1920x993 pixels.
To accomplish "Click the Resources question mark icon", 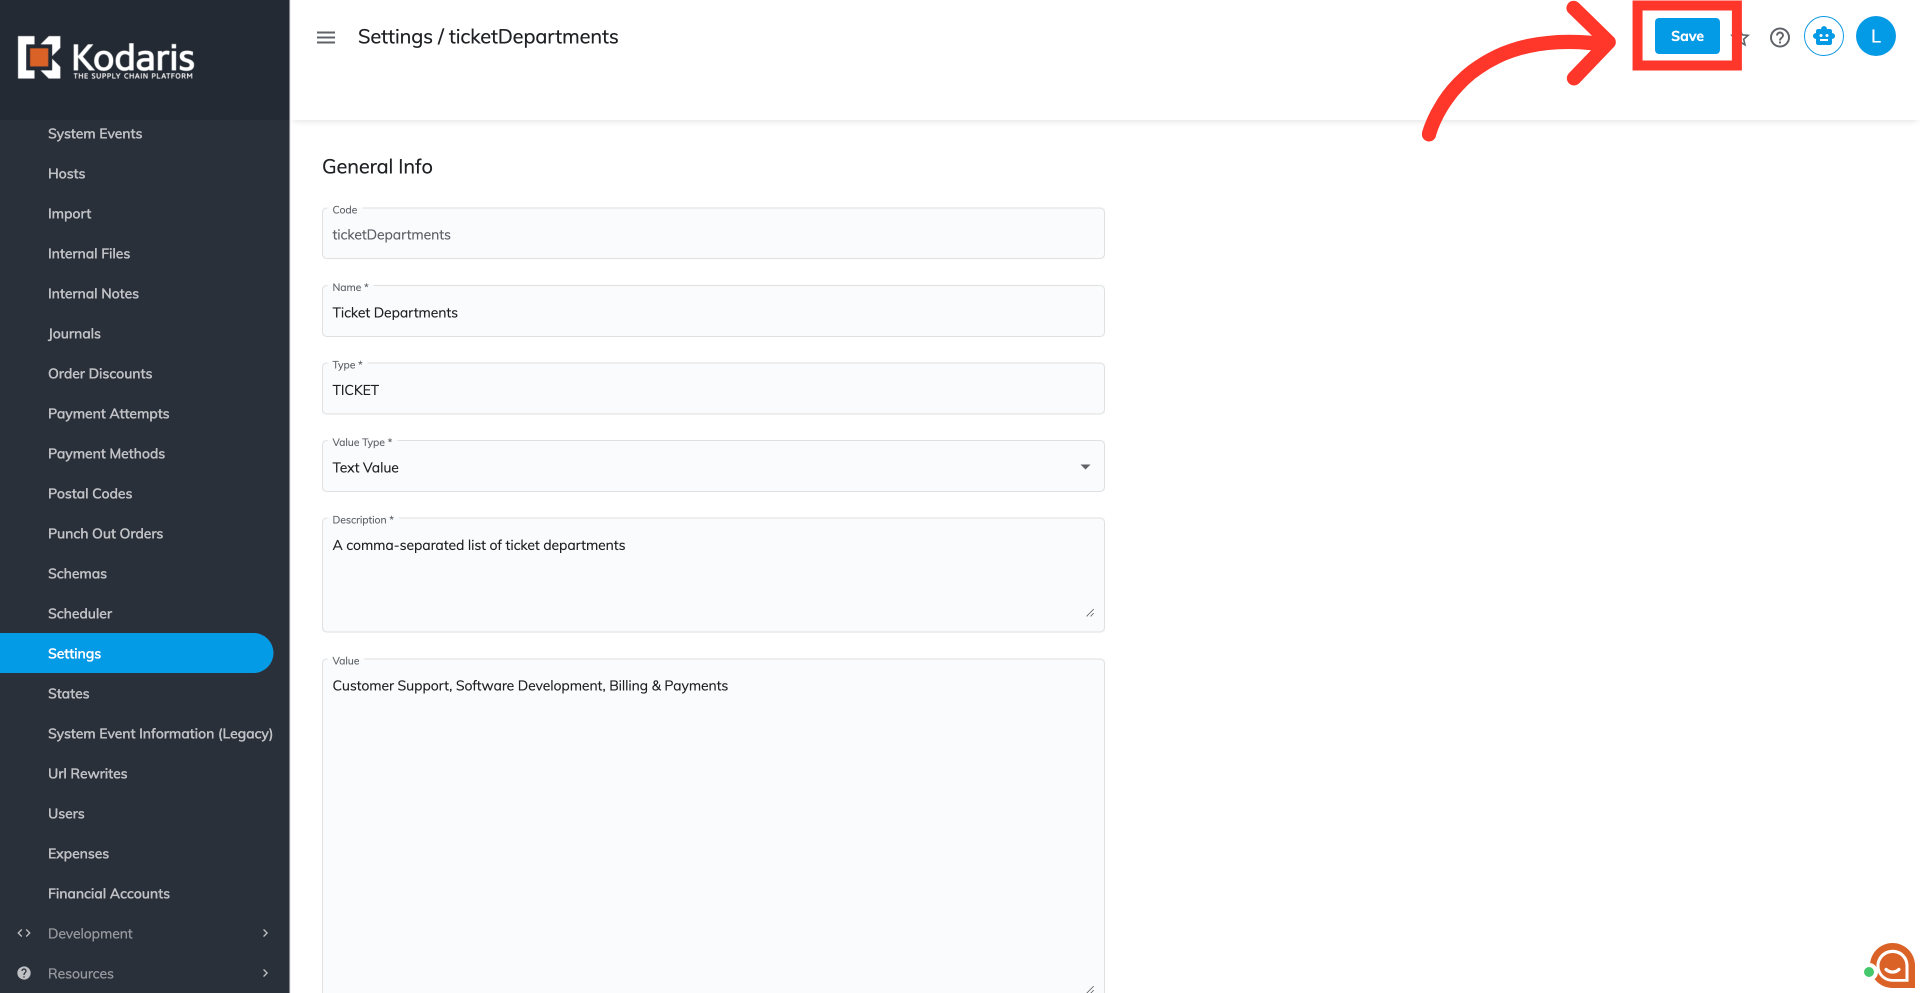I will [x=24, y=973].
